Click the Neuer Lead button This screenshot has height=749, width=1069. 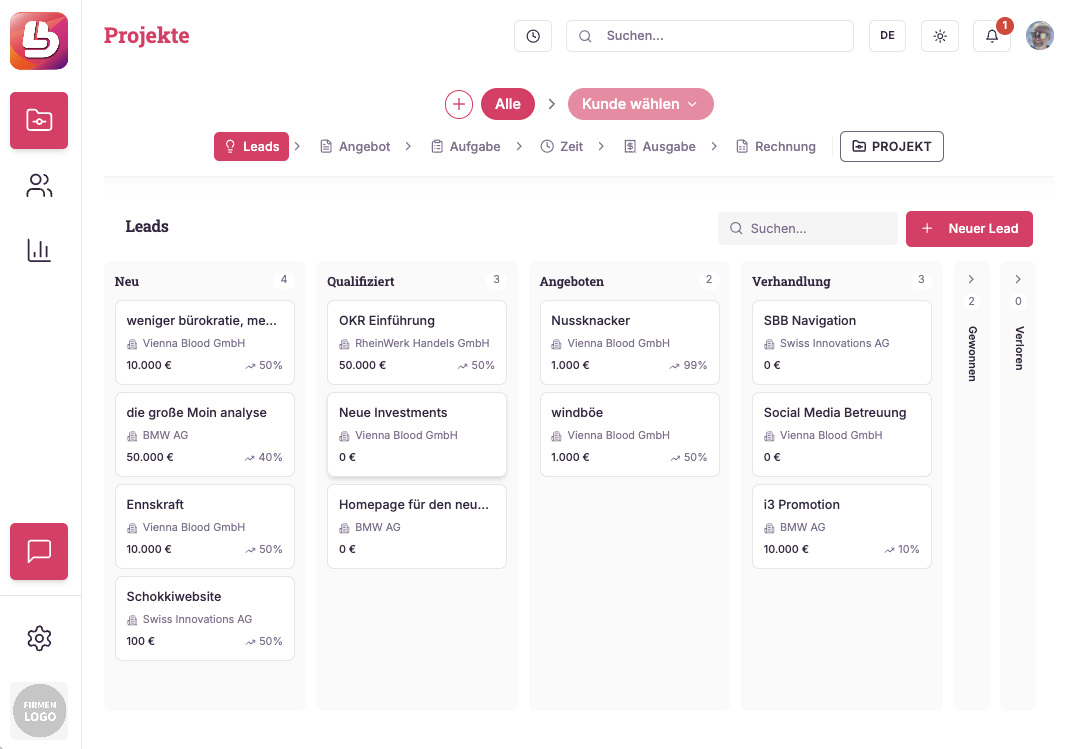(969, 229)
